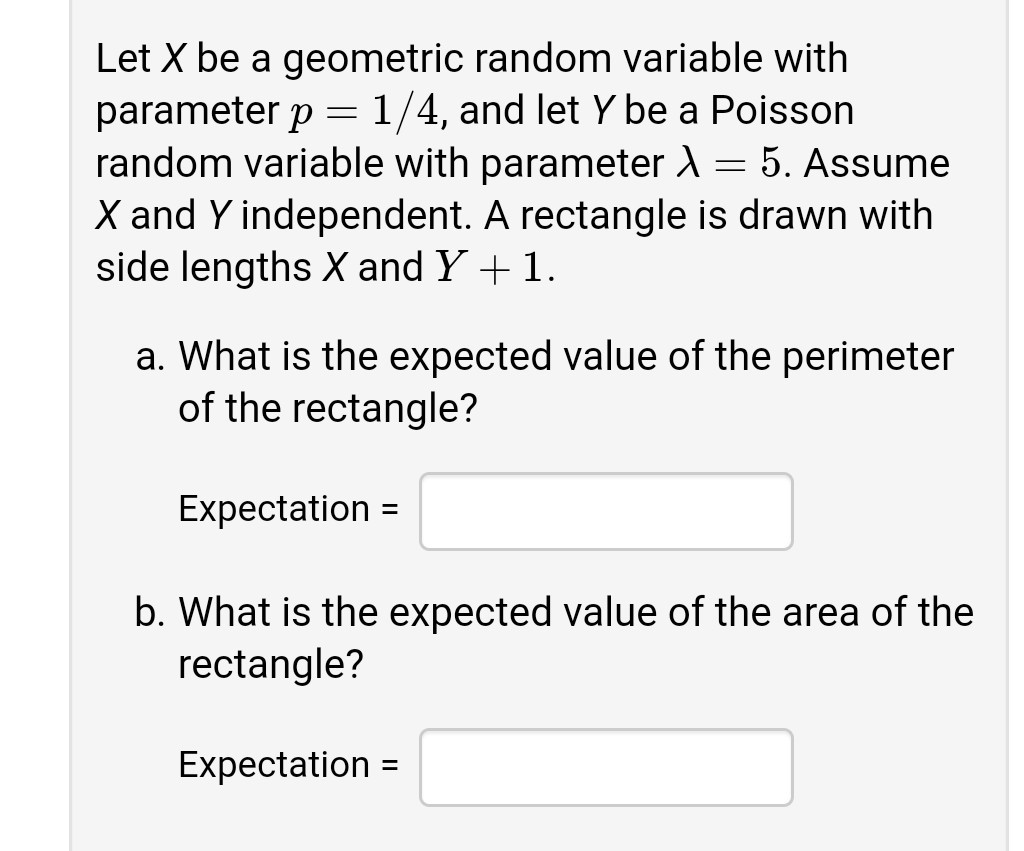Click the first Expectation label
This screenshot has height=851, width=1024.
(273, 509)
